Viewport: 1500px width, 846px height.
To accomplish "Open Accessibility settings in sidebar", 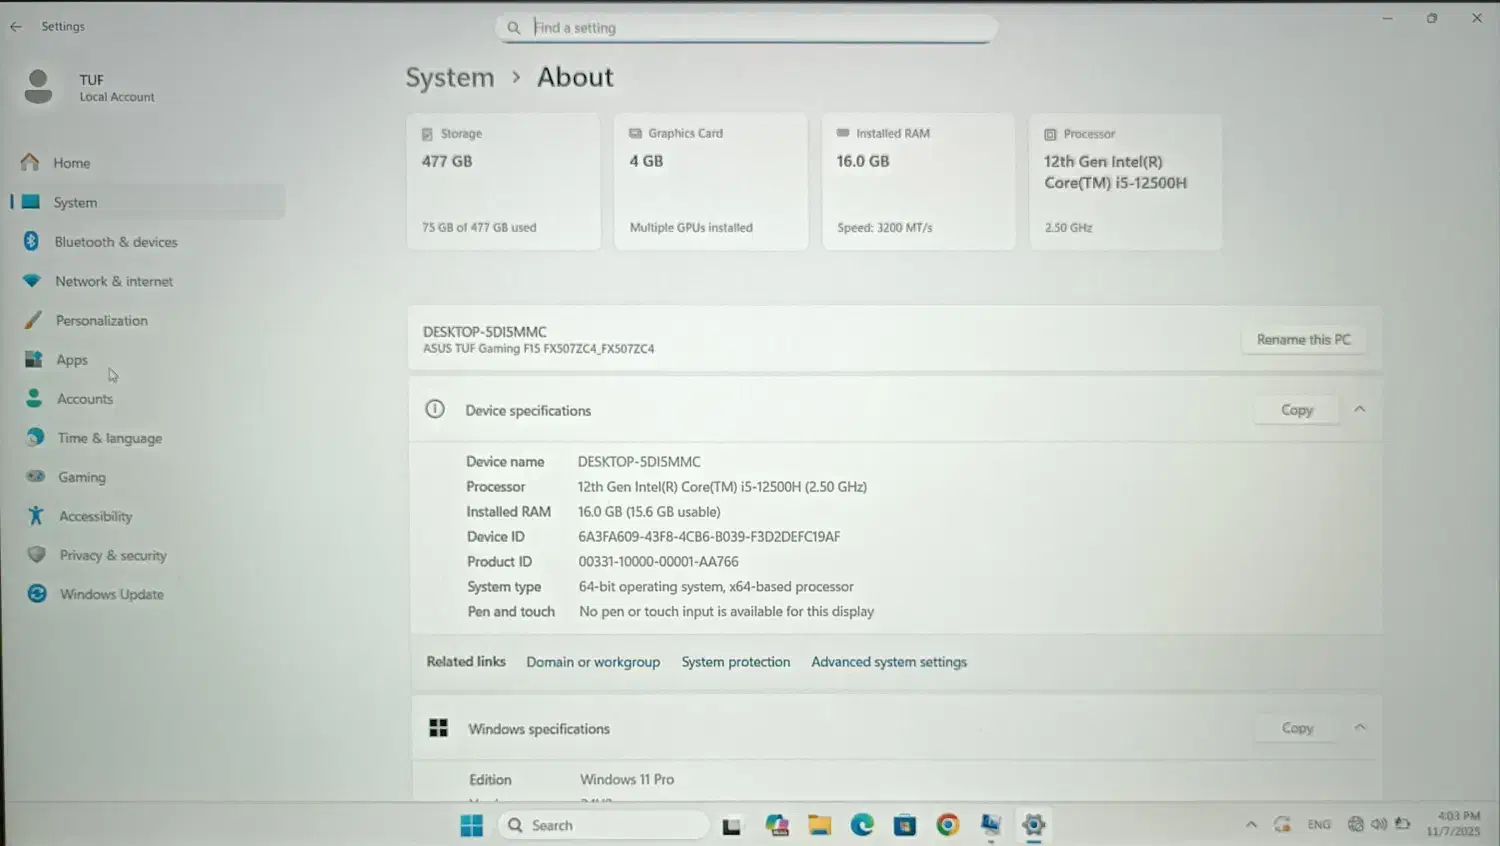I will click(95, 516).
